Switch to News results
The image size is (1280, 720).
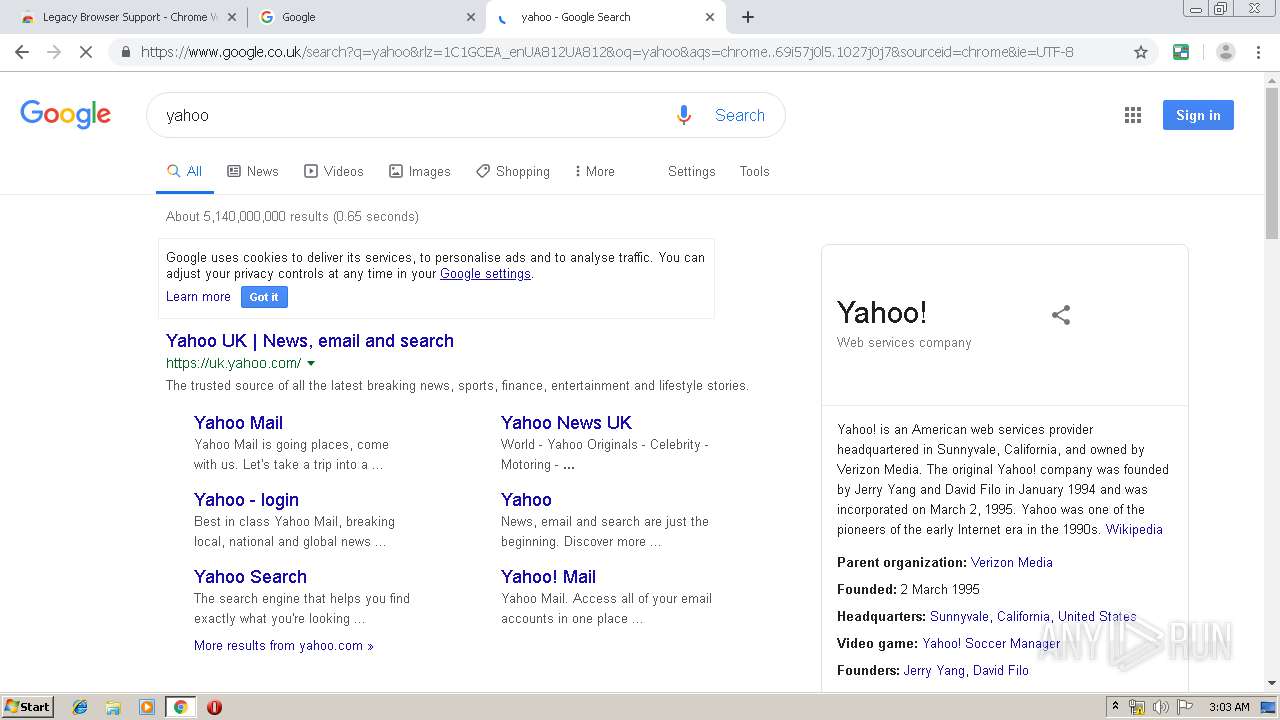click(253, 171)
